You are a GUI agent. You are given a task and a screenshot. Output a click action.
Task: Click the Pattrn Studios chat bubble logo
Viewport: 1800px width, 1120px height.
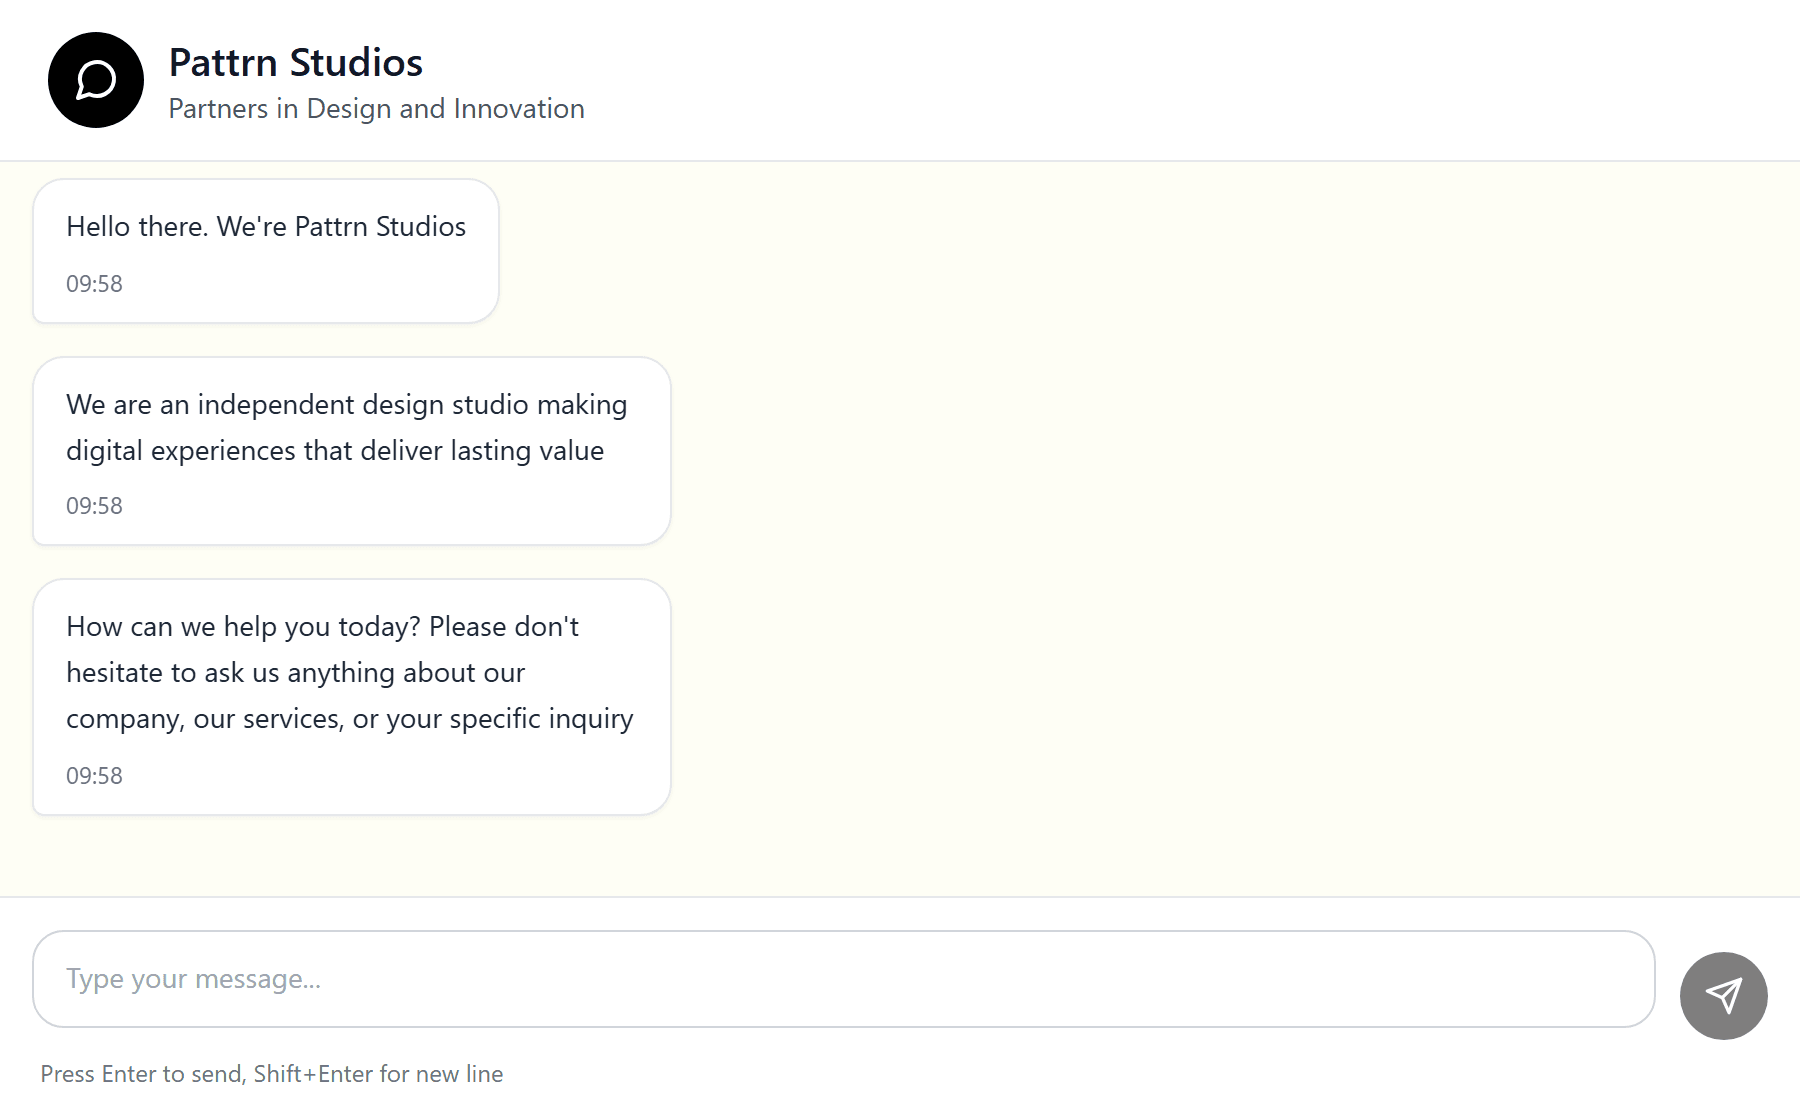96,80
